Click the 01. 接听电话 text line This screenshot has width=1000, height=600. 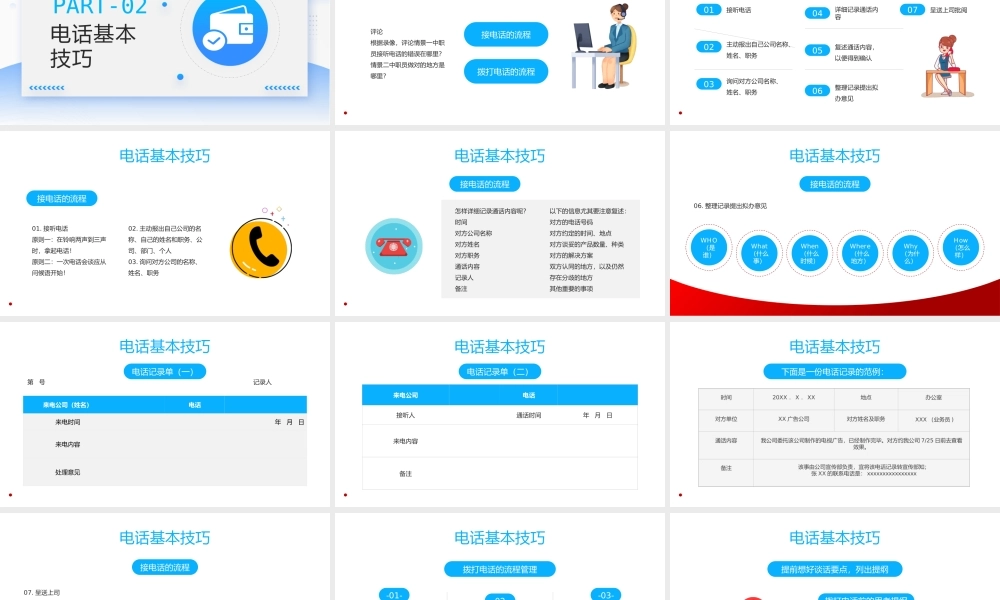50,228
